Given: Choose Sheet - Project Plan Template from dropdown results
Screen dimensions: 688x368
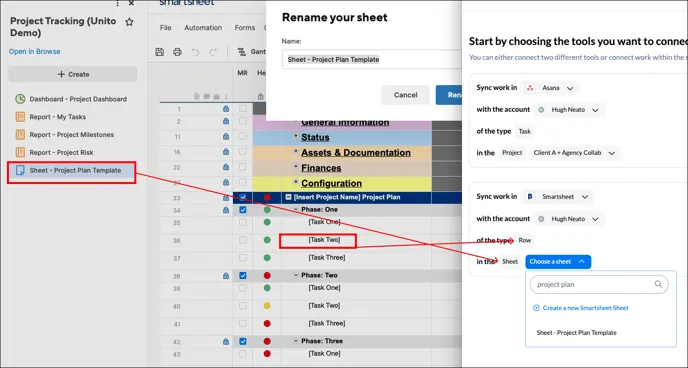Looking at the screenshot, I should point(576,333).
